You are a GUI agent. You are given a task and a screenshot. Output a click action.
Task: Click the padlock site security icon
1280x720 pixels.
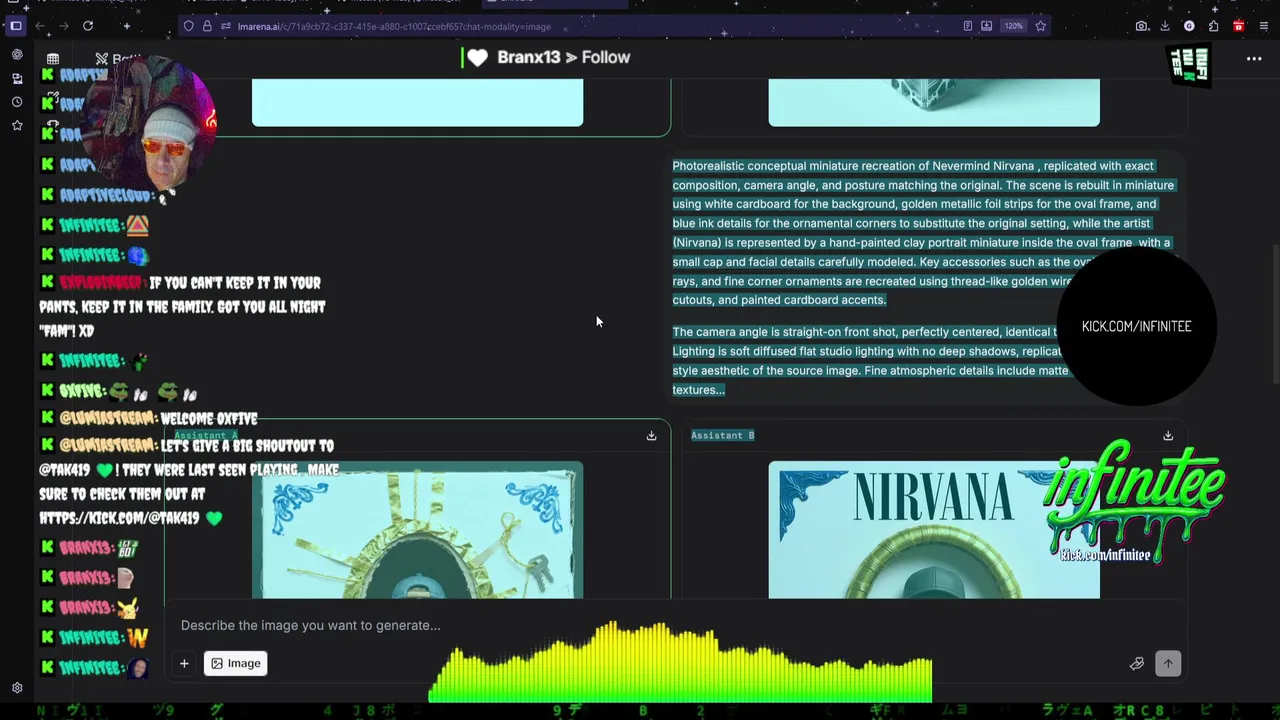click(x=207, y=26)
